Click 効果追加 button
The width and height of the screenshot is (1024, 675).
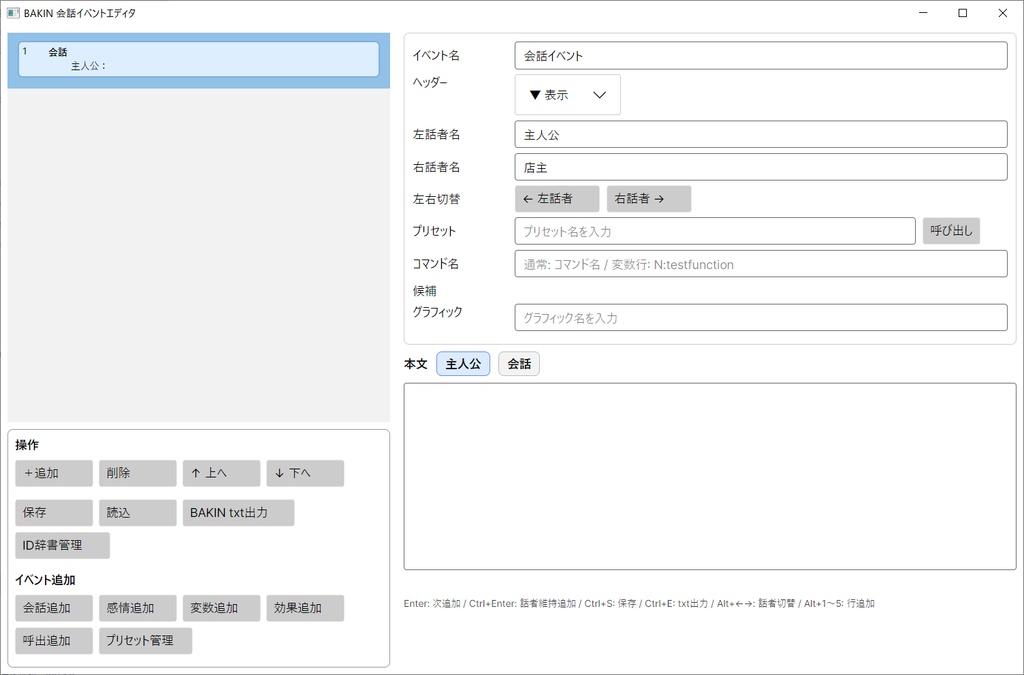(305, 608)
